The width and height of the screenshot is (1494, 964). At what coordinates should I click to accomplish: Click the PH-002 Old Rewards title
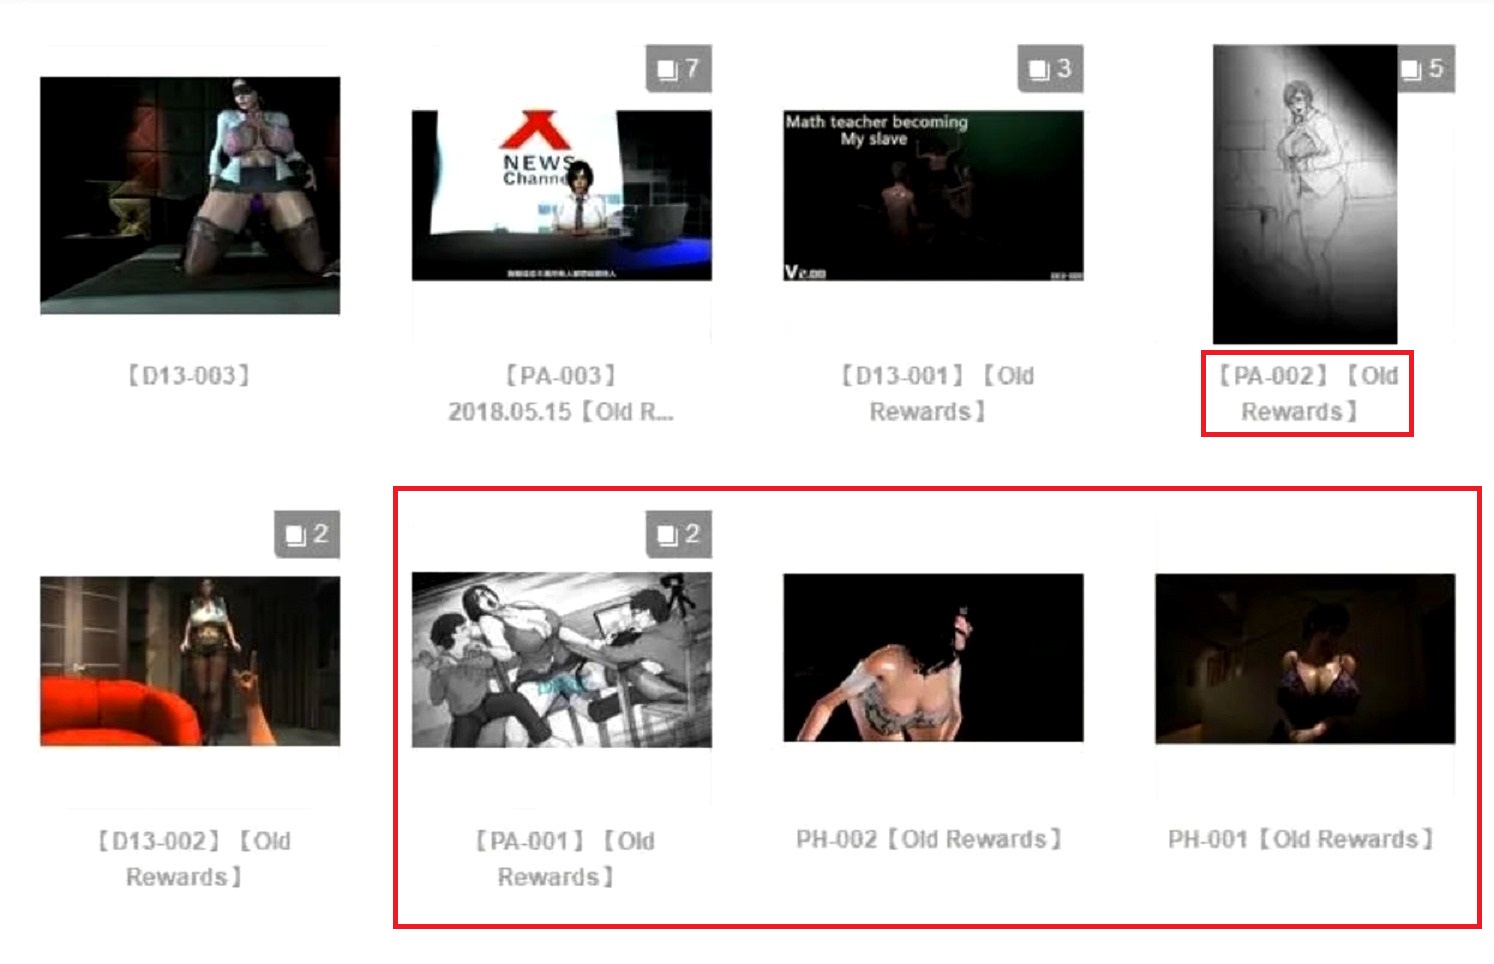pos(930,840)
